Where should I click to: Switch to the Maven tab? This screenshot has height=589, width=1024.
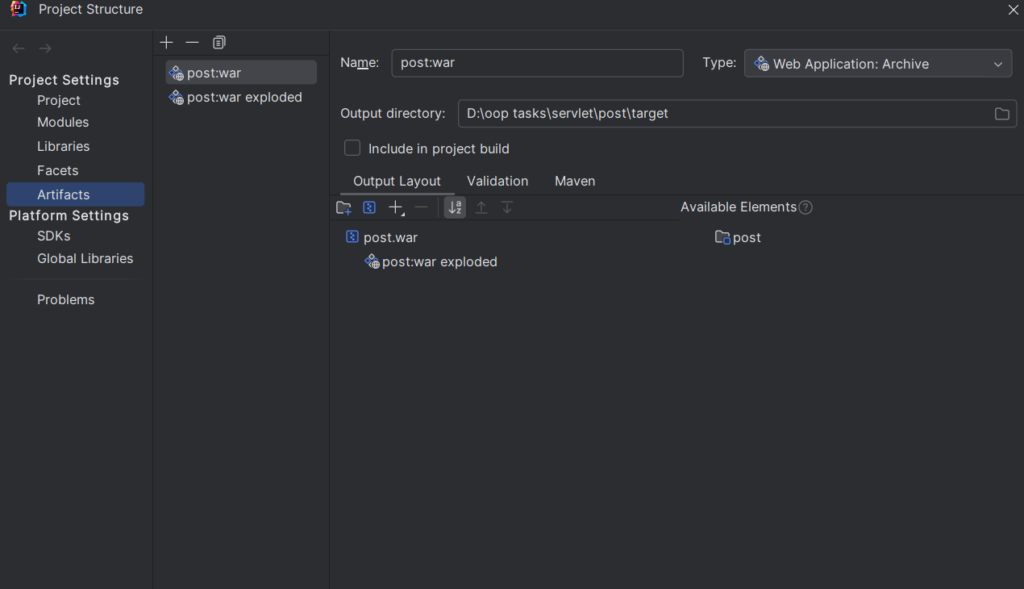(x=575, y=181)
